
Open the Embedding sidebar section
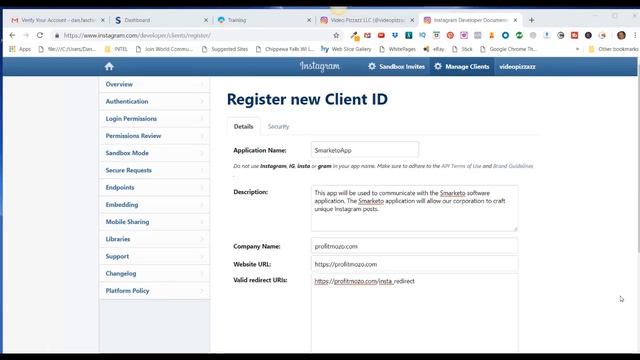155,204
